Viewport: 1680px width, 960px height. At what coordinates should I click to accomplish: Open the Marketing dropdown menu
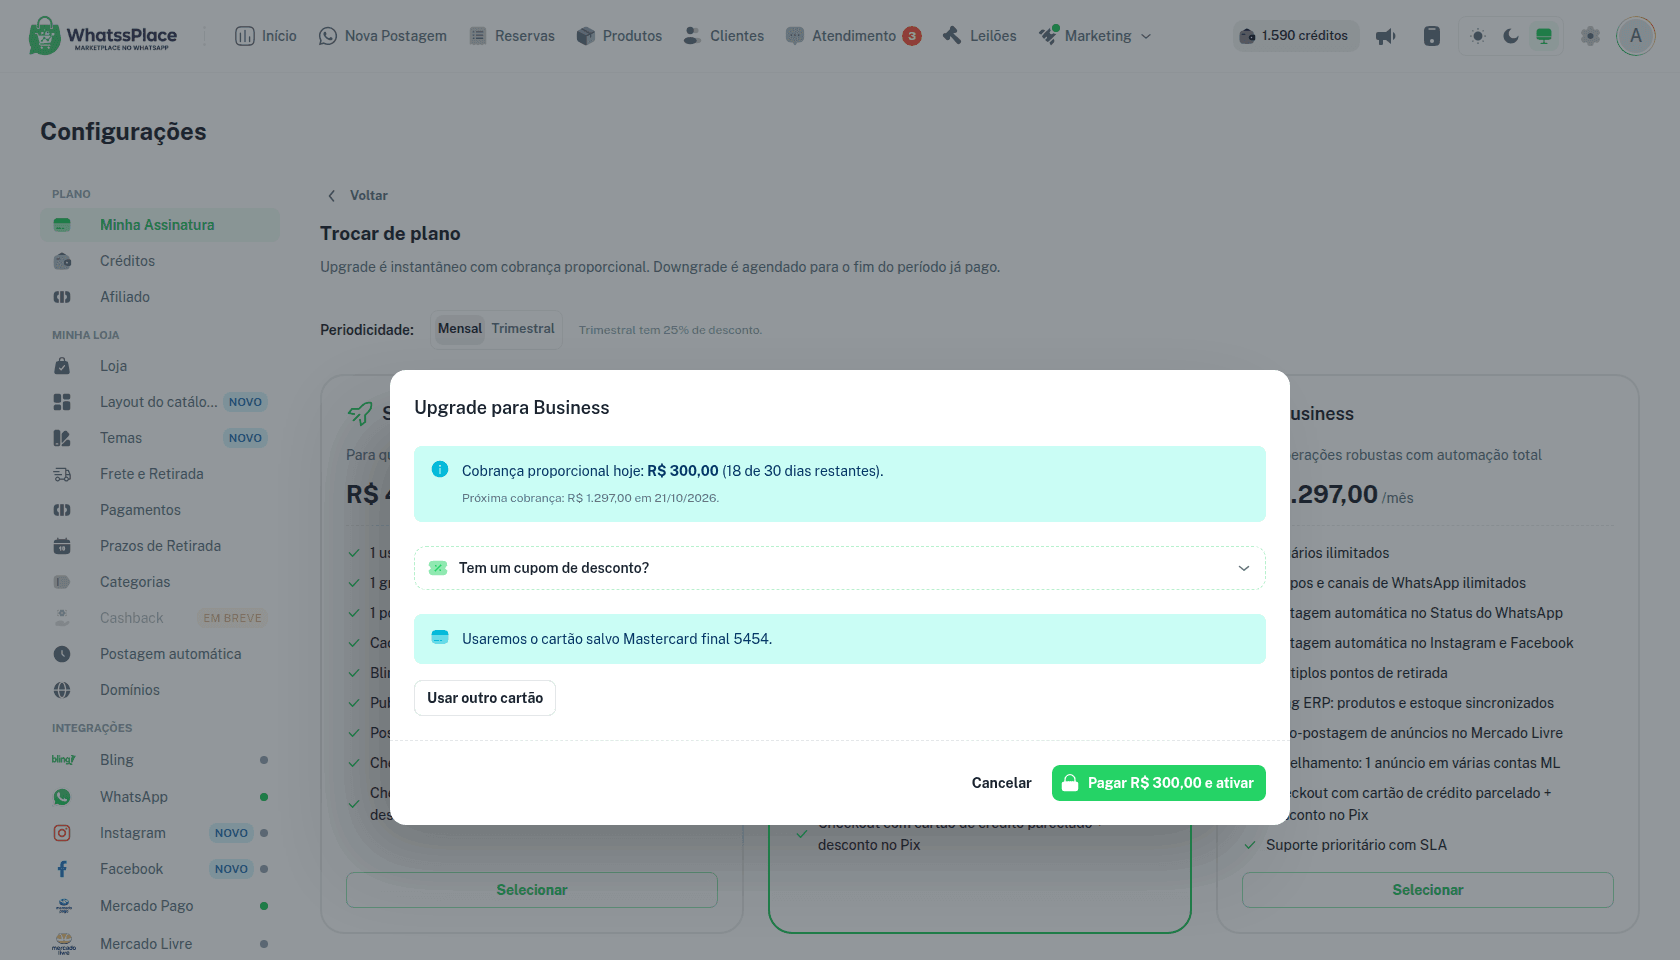(x=1096, y=36)
